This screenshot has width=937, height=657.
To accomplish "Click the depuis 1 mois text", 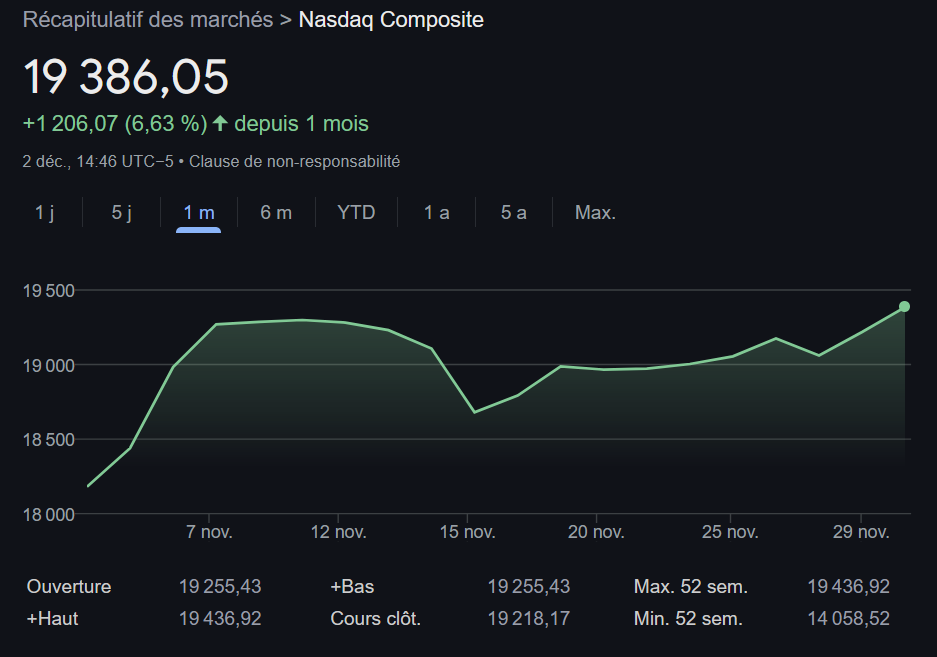I will point(301,124).
